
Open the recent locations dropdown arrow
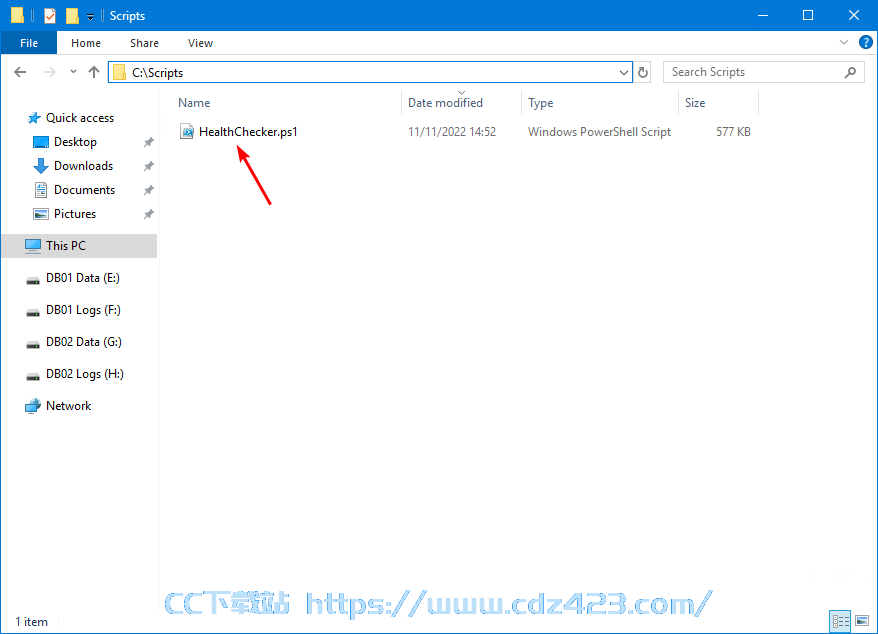click(73, 72)
